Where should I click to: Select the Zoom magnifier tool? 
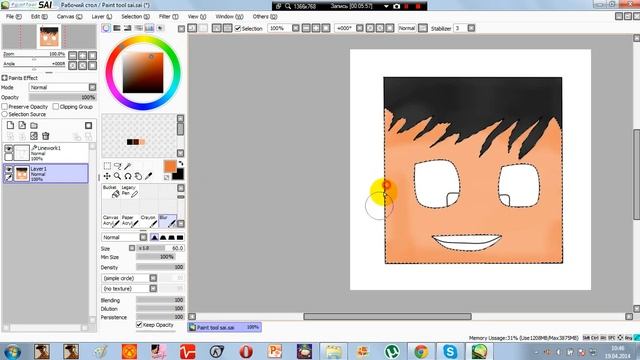(x=118, y=176)
